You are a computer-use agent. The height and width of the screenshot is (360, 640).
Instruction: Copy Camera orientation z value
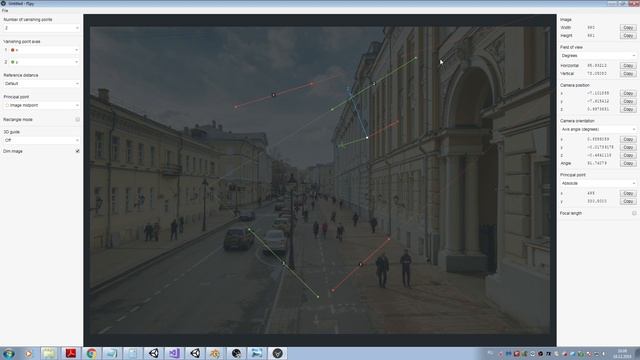pos(628,156)
